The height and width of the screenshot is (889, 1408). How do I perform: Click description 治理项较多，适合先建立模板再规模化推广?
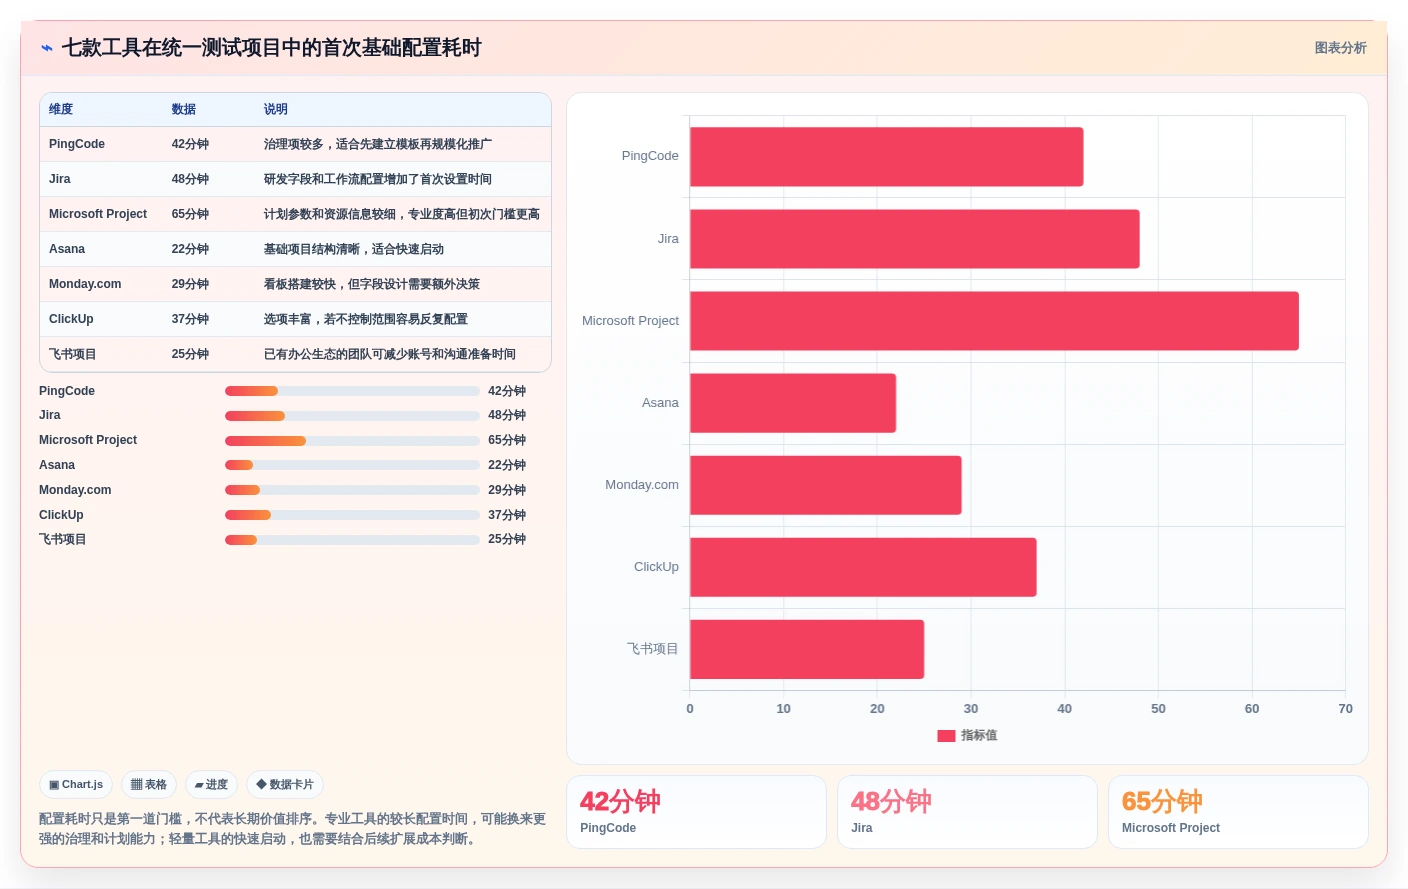377,144
